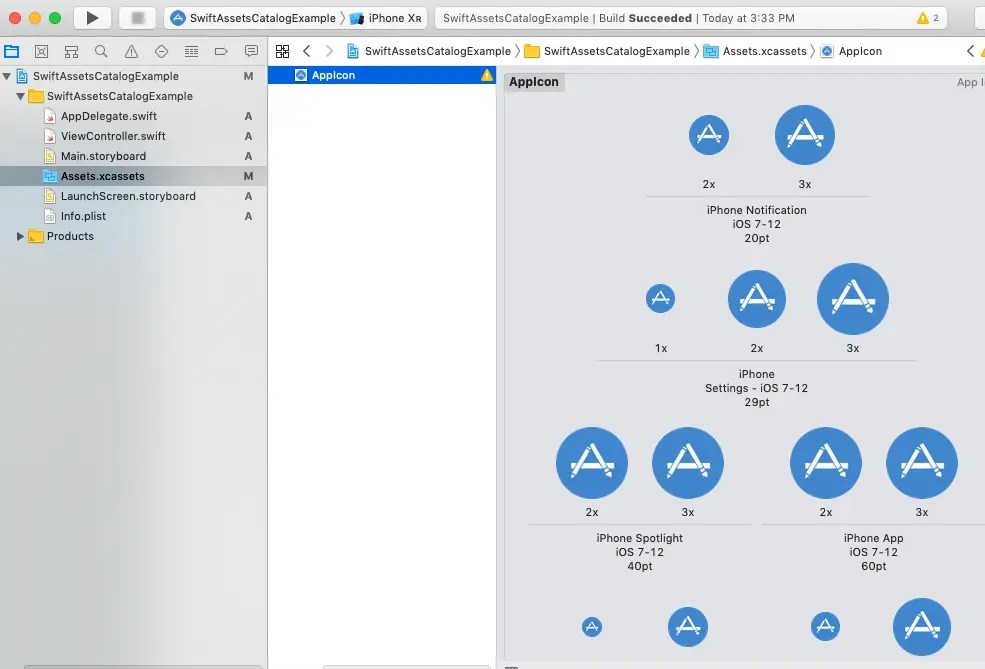Select the Products folder row
Screen dimensions: 985x669
point(133,236)
